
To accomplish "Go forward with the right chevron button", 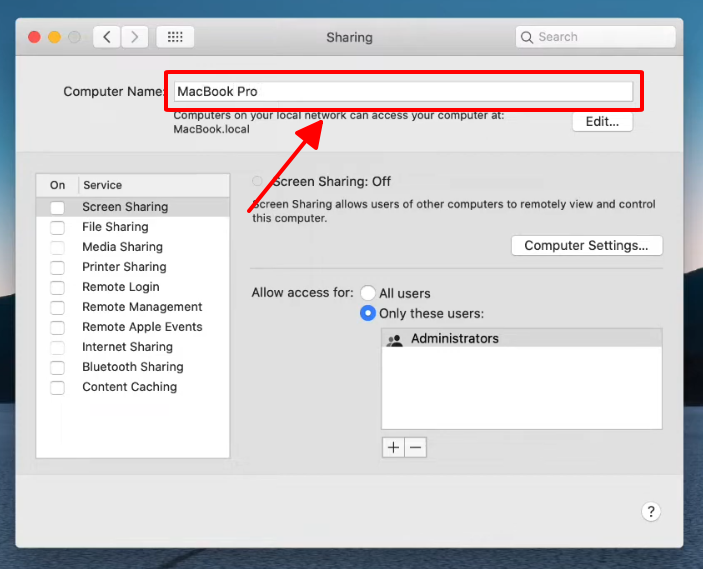I will [135, 37].
